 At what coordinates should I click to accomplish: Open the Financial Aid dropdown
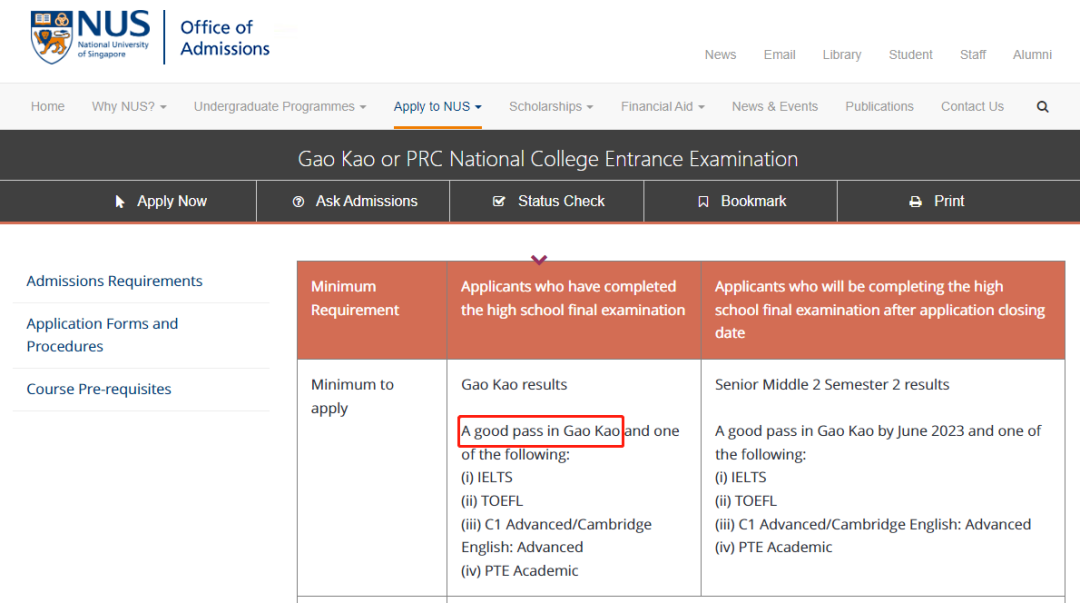click(662, 107)
